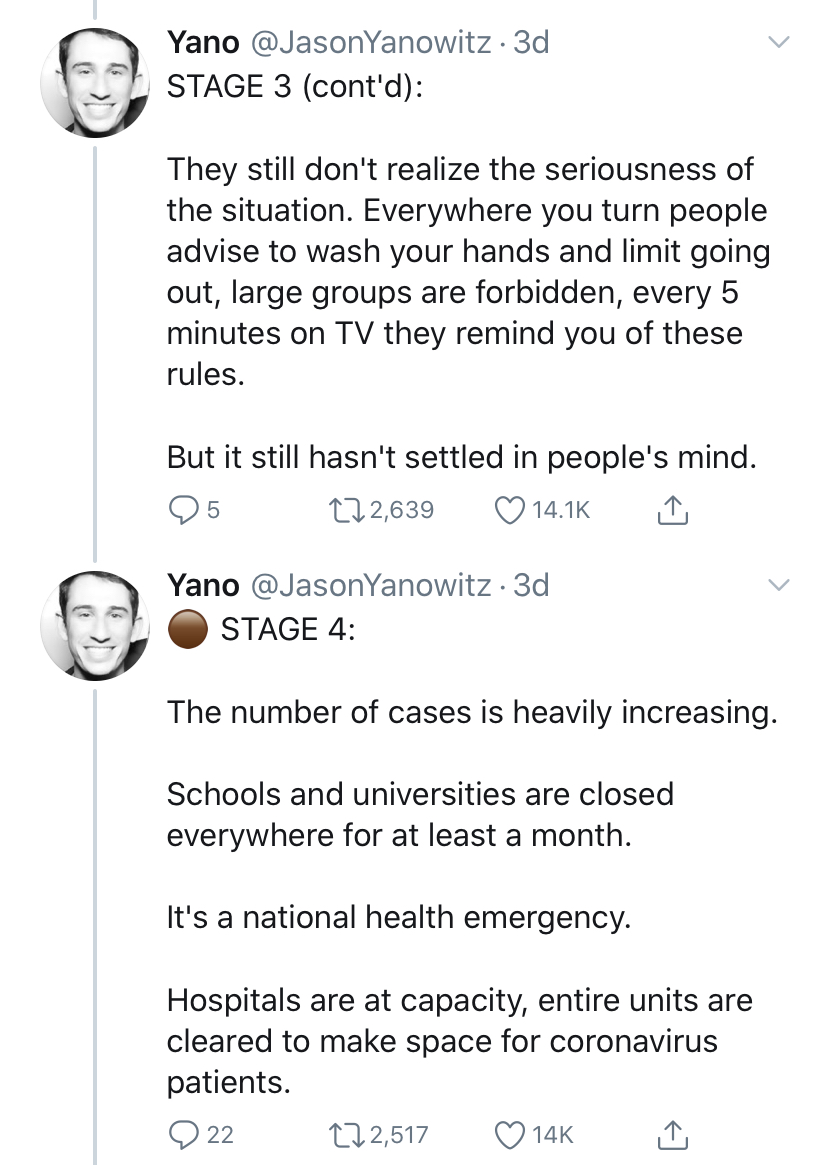Click the Yano display name on first tweet
This screenshot has height=1165, width=828.
[203, 43]
